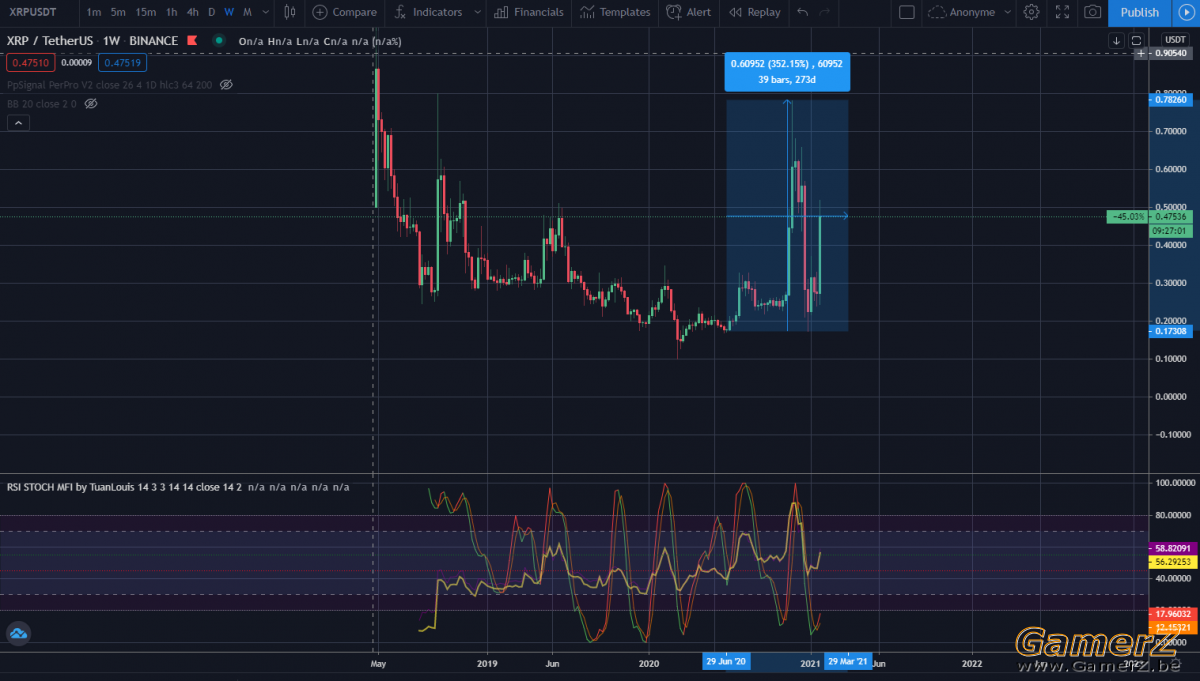Select the 1h timeframe

(171, 12)
